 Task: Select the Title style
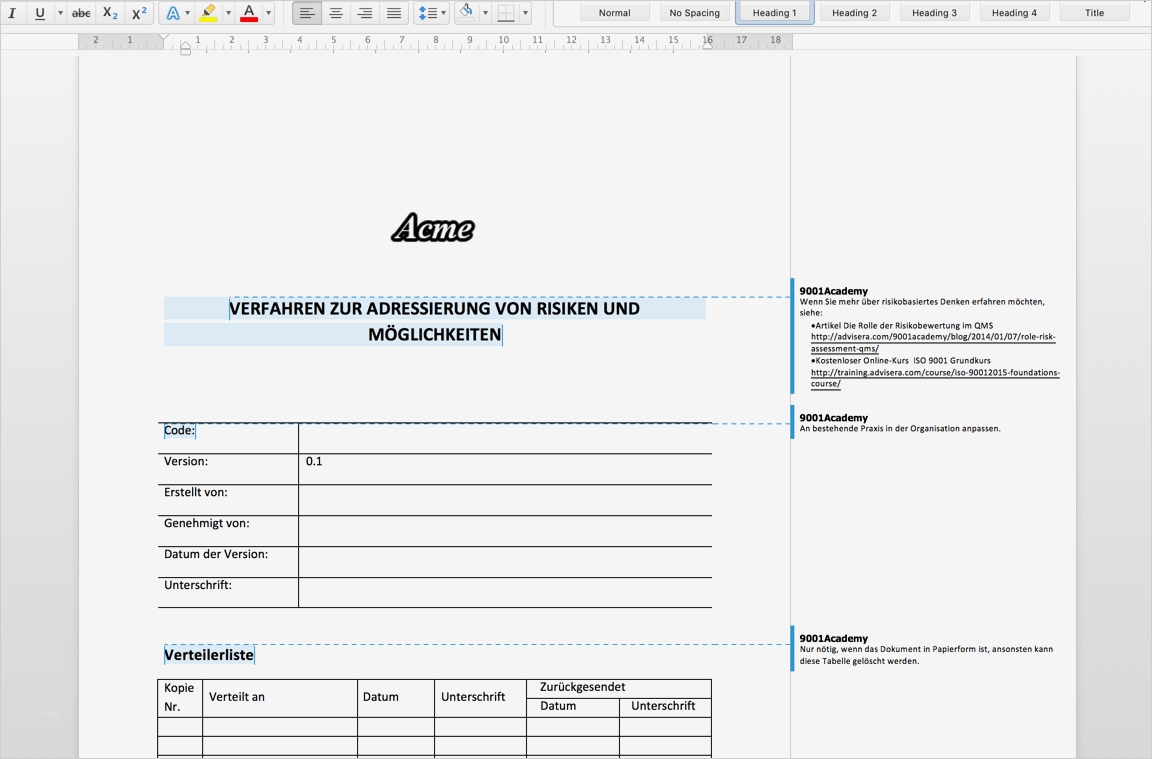1094,11
